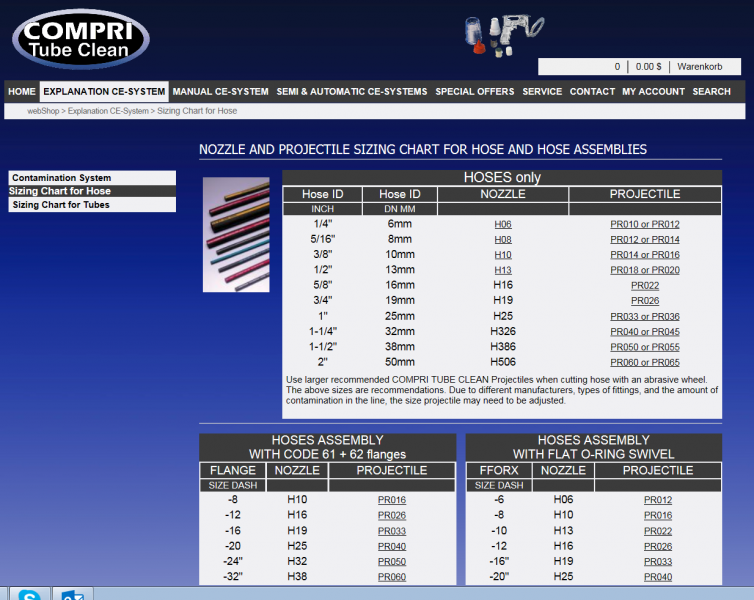Click the H506 nozzle cell
This screenshot has width=754, height=600.
[503, 362]
